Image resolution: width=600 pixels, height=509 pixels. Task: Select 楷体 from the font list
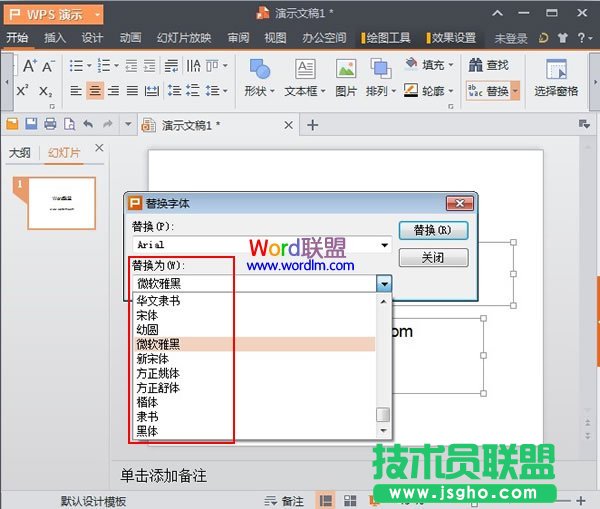pyautogui.click(x=147, y=402)
